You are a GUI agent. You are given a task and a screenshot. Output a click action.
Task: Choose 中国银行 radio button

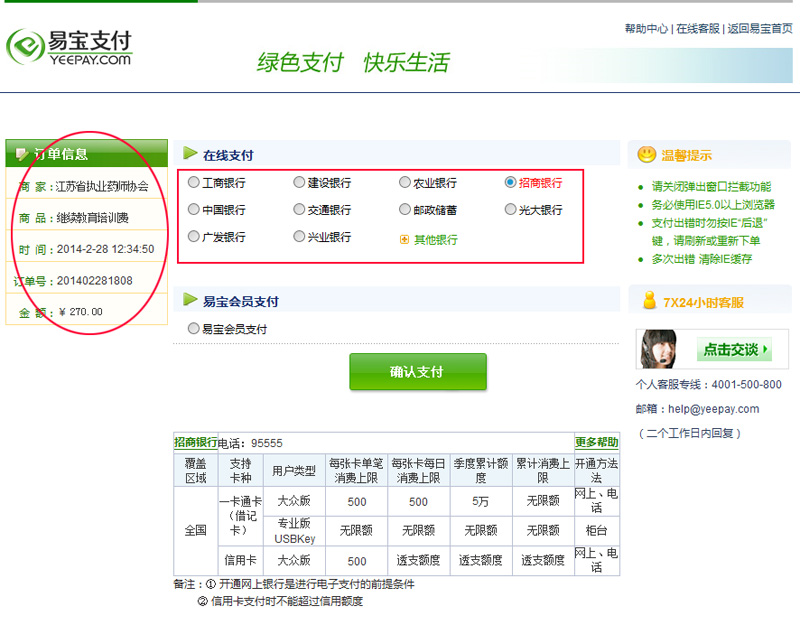click(x=193, y=209)
